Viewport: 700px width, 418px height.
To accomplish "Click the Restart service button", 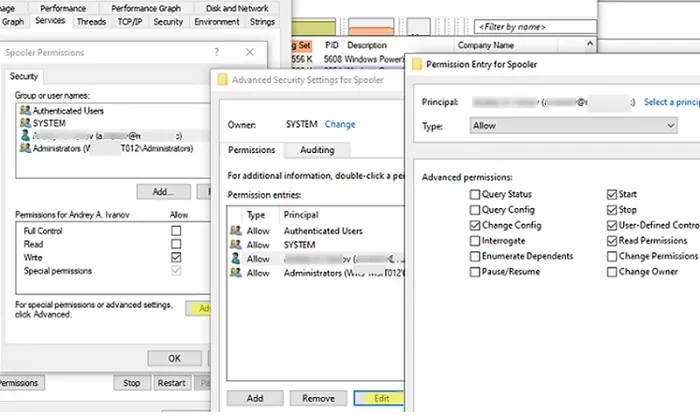I will point(173,382).
